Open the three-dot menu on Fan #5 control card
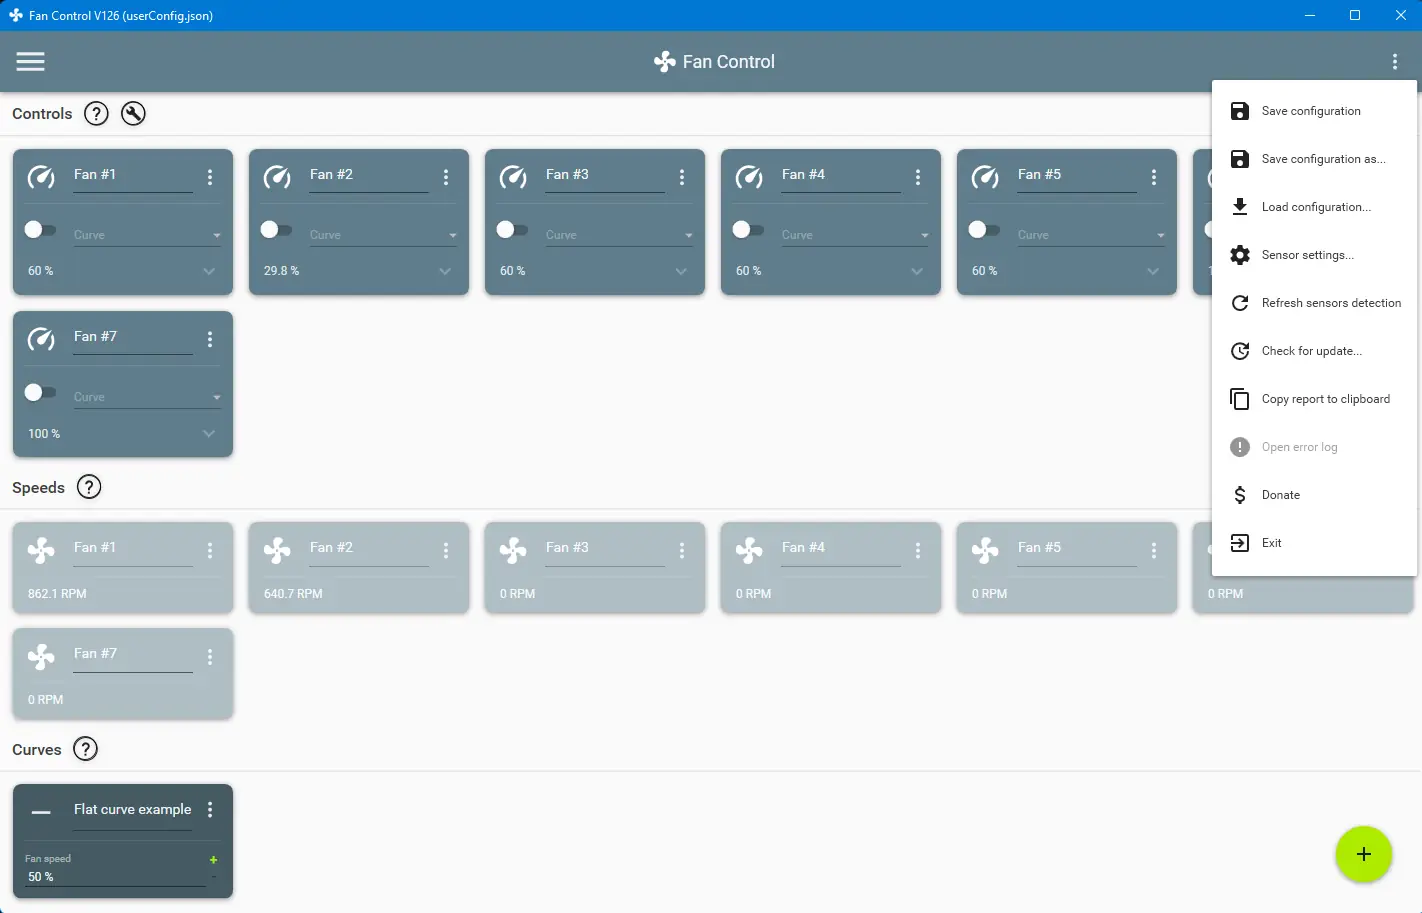Screen dimensions: 1422x913 (1154, 177)
